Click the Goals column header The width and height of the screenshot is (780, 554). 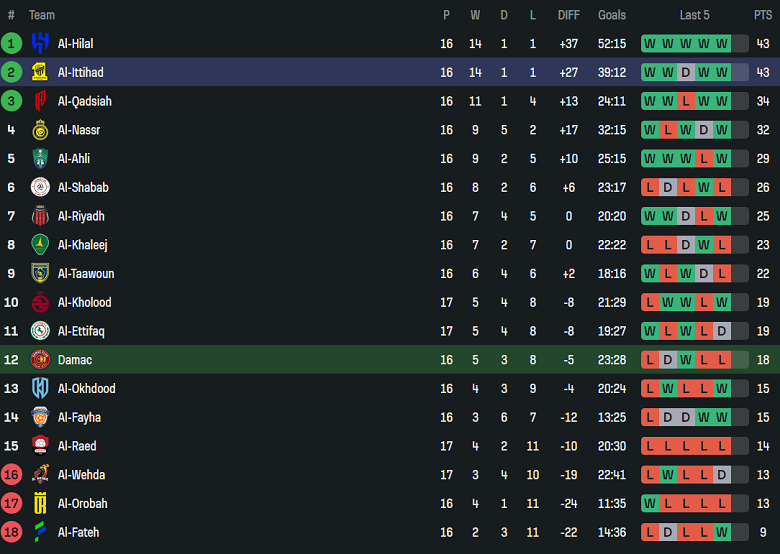612,15
